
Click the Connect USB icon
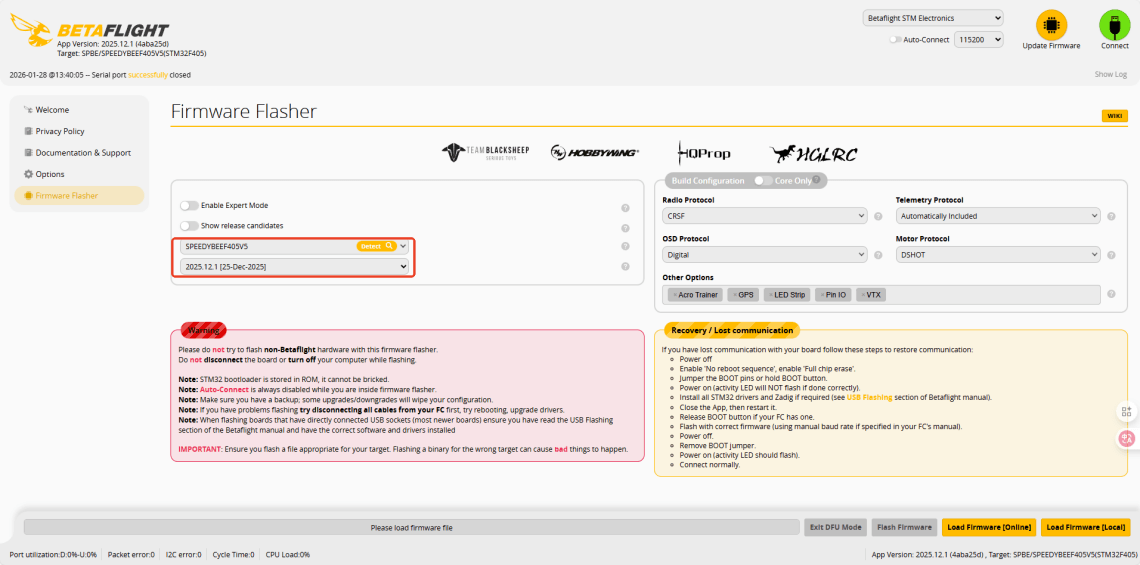coord(1114,25)
